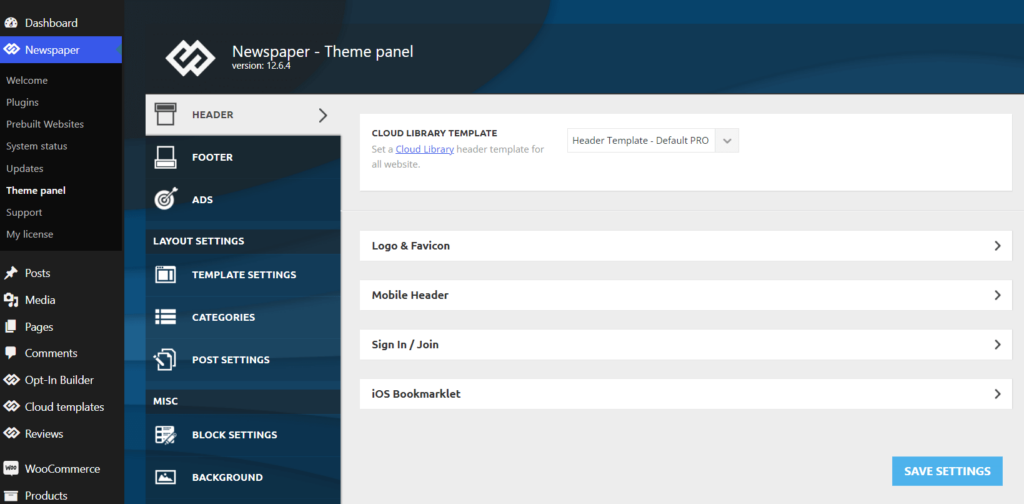
Task: Go to Posts in admin menu
Action: [61, 273]
